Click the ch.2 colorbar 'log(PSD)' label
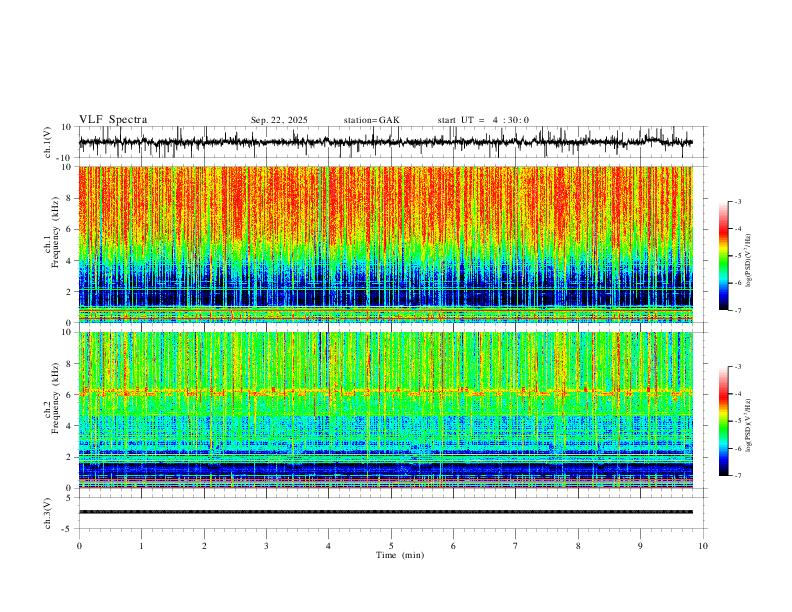This screenshot has width=792, height=612. (x=748, y=425)
